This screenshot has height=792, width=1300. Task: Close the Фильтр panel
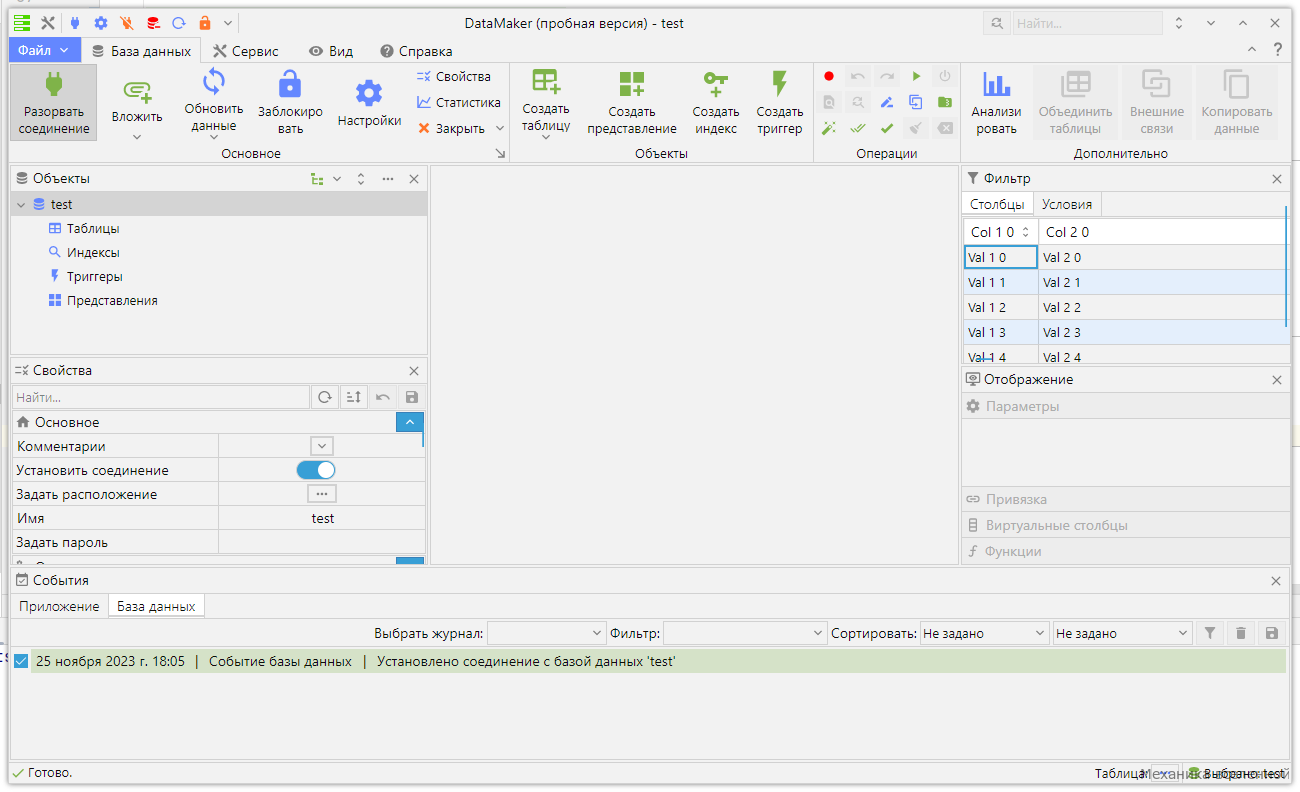1276,179
